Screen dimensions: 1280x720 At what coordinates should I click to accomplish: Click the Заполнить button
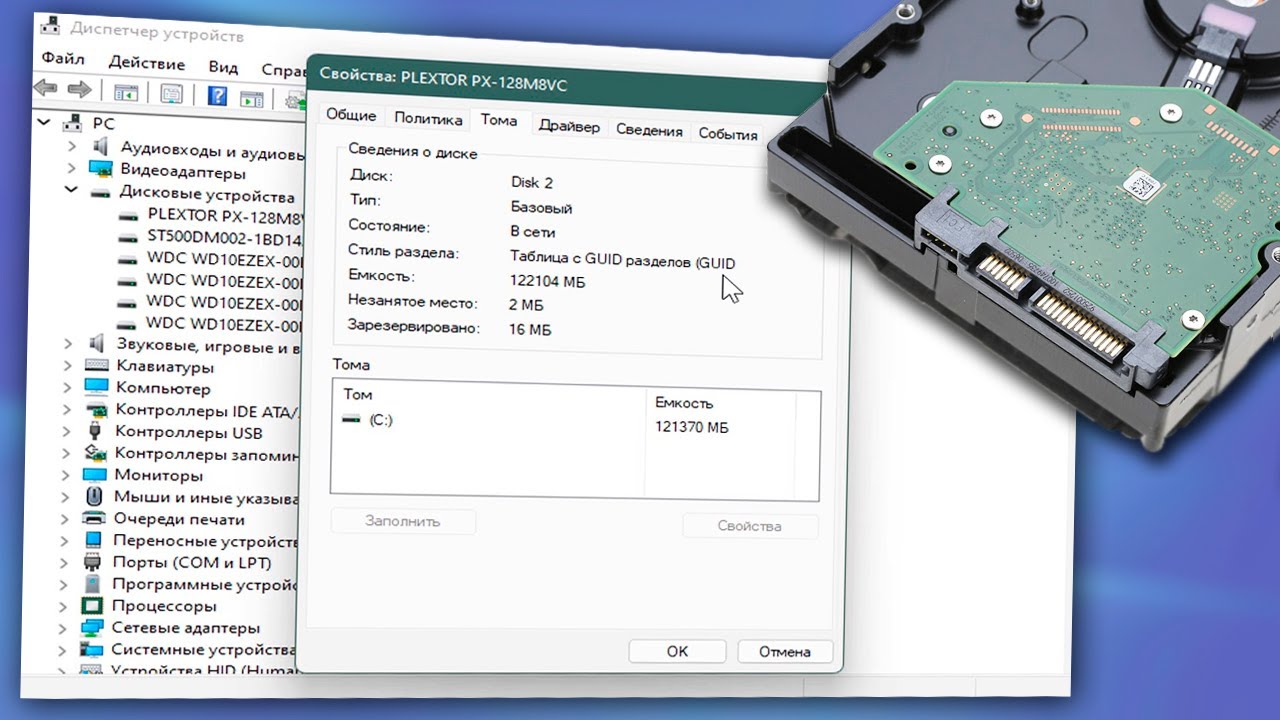coord(402,521)
